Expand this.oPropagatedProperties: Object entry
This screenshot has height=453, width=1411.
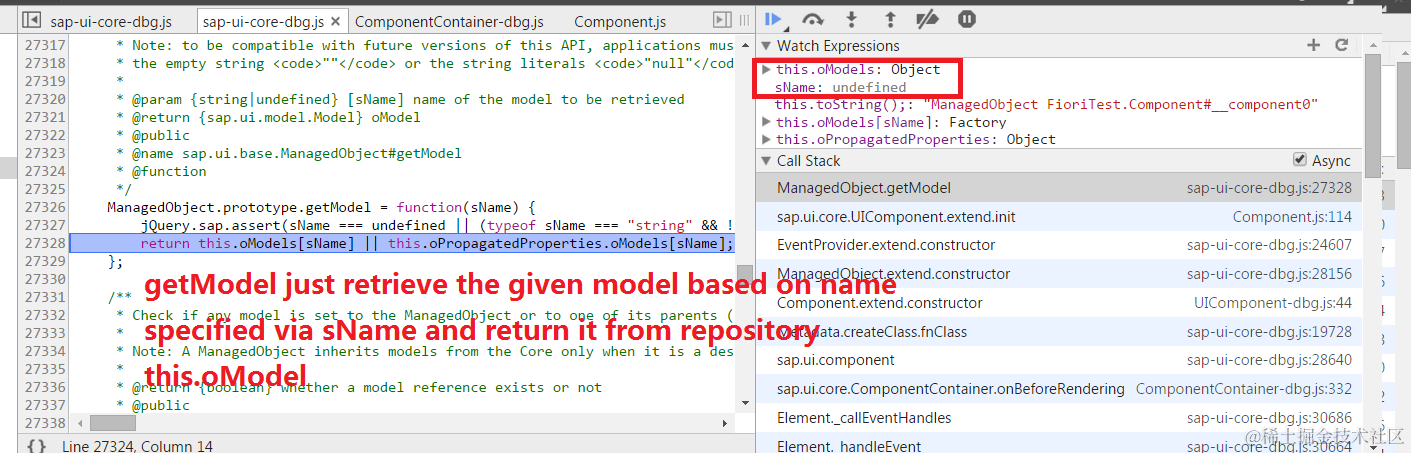tap(766, 139)
